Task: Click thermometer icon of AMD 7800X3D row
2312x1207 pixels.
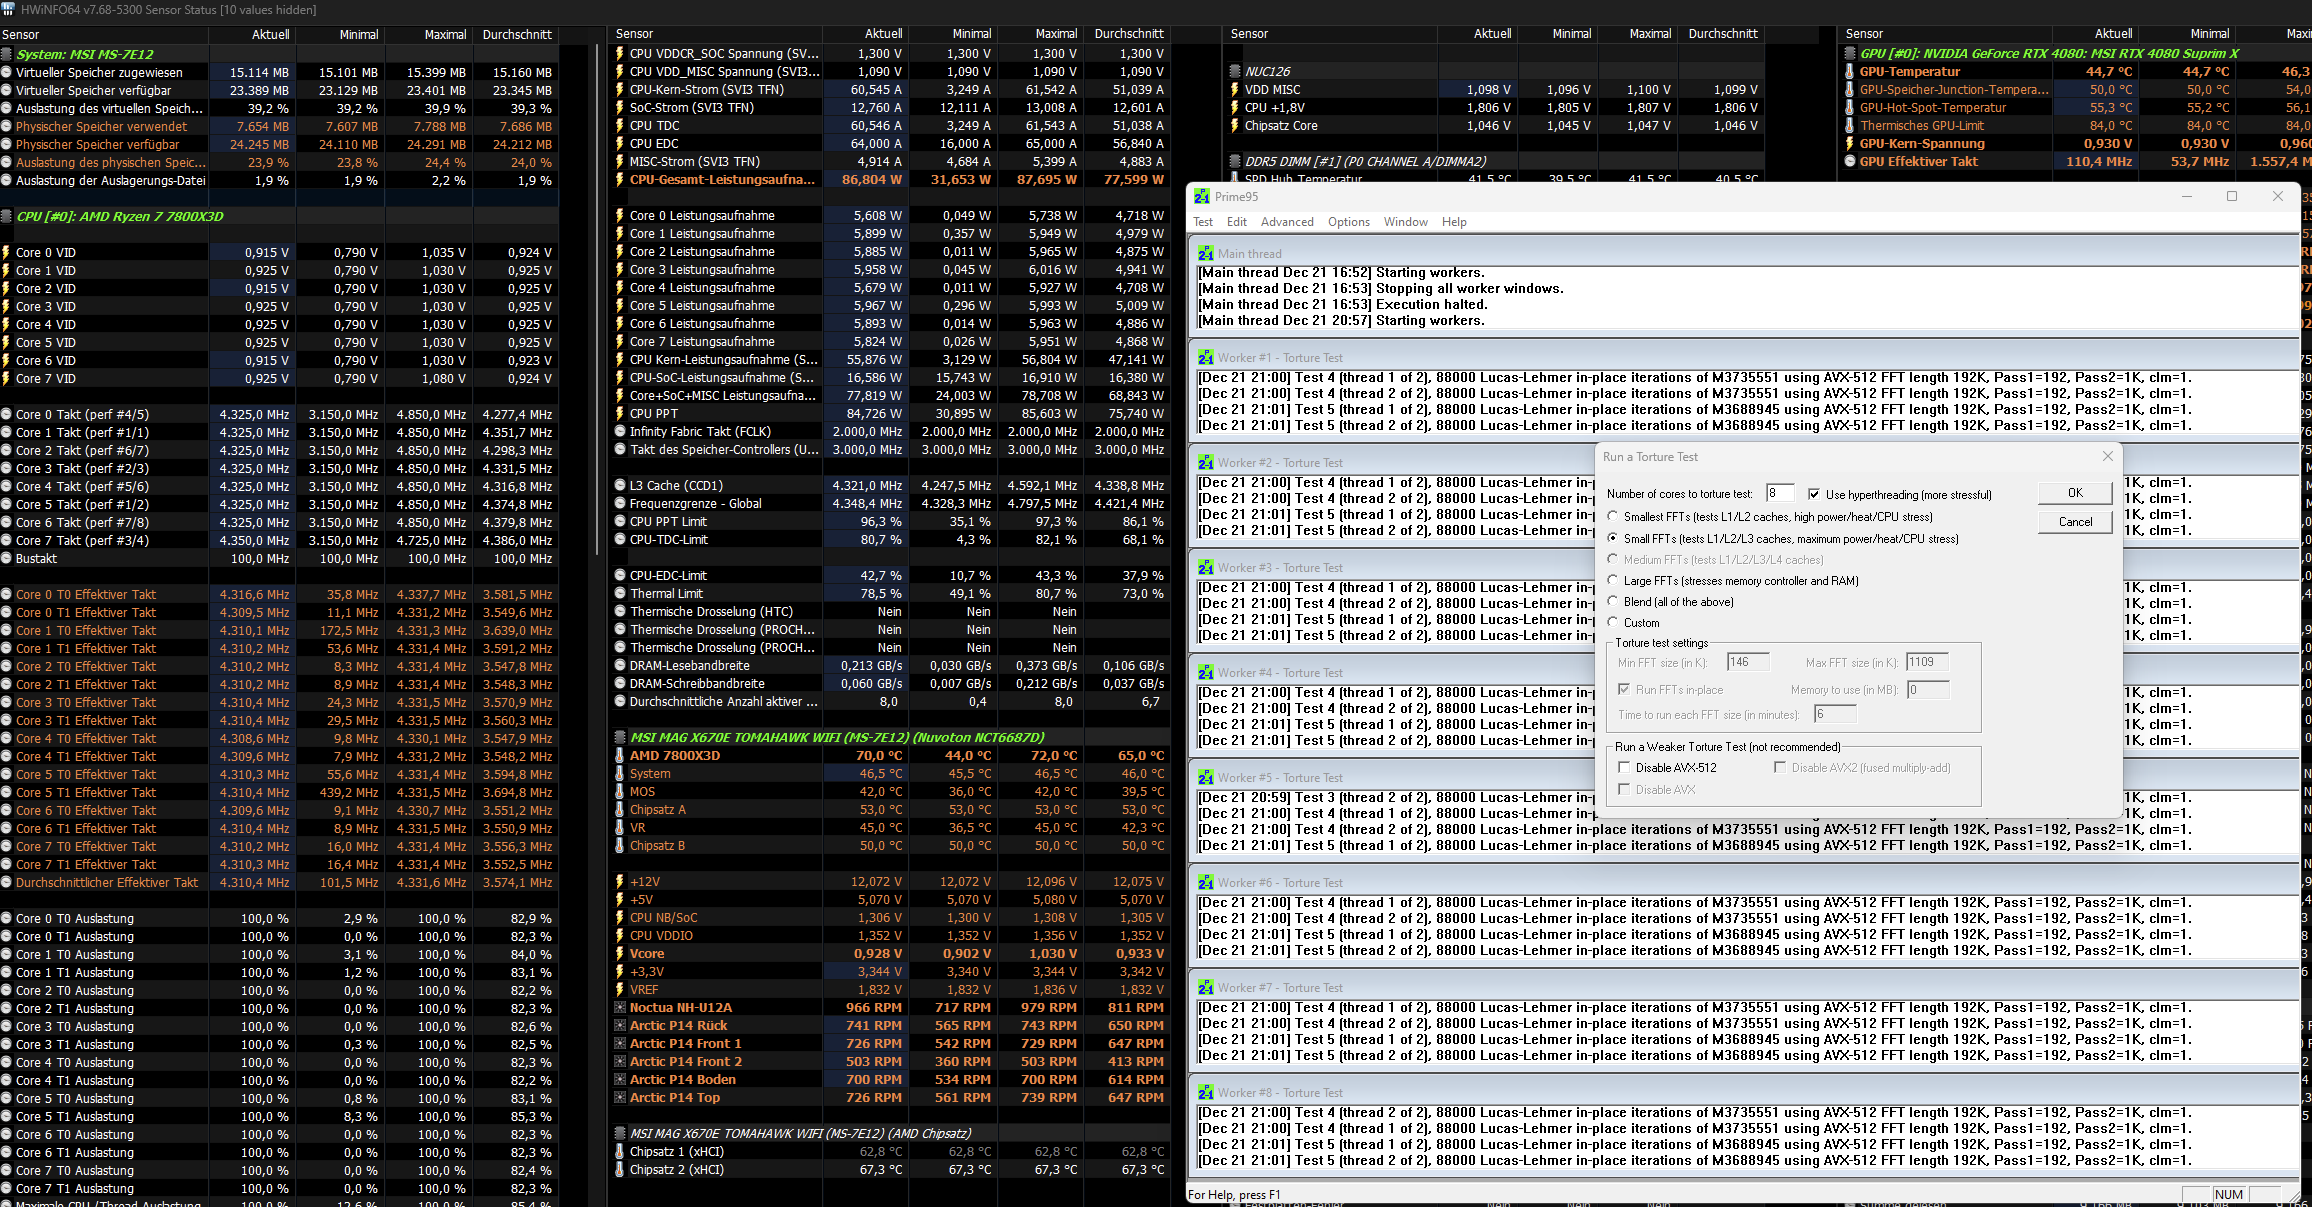Action: click(620, 756)
